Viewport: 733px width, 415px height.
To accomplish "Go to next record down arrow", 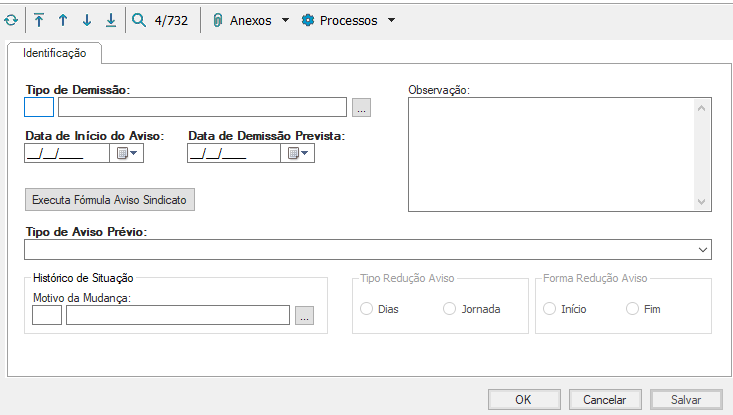I will pyautogui.click(x=86, y=20).
